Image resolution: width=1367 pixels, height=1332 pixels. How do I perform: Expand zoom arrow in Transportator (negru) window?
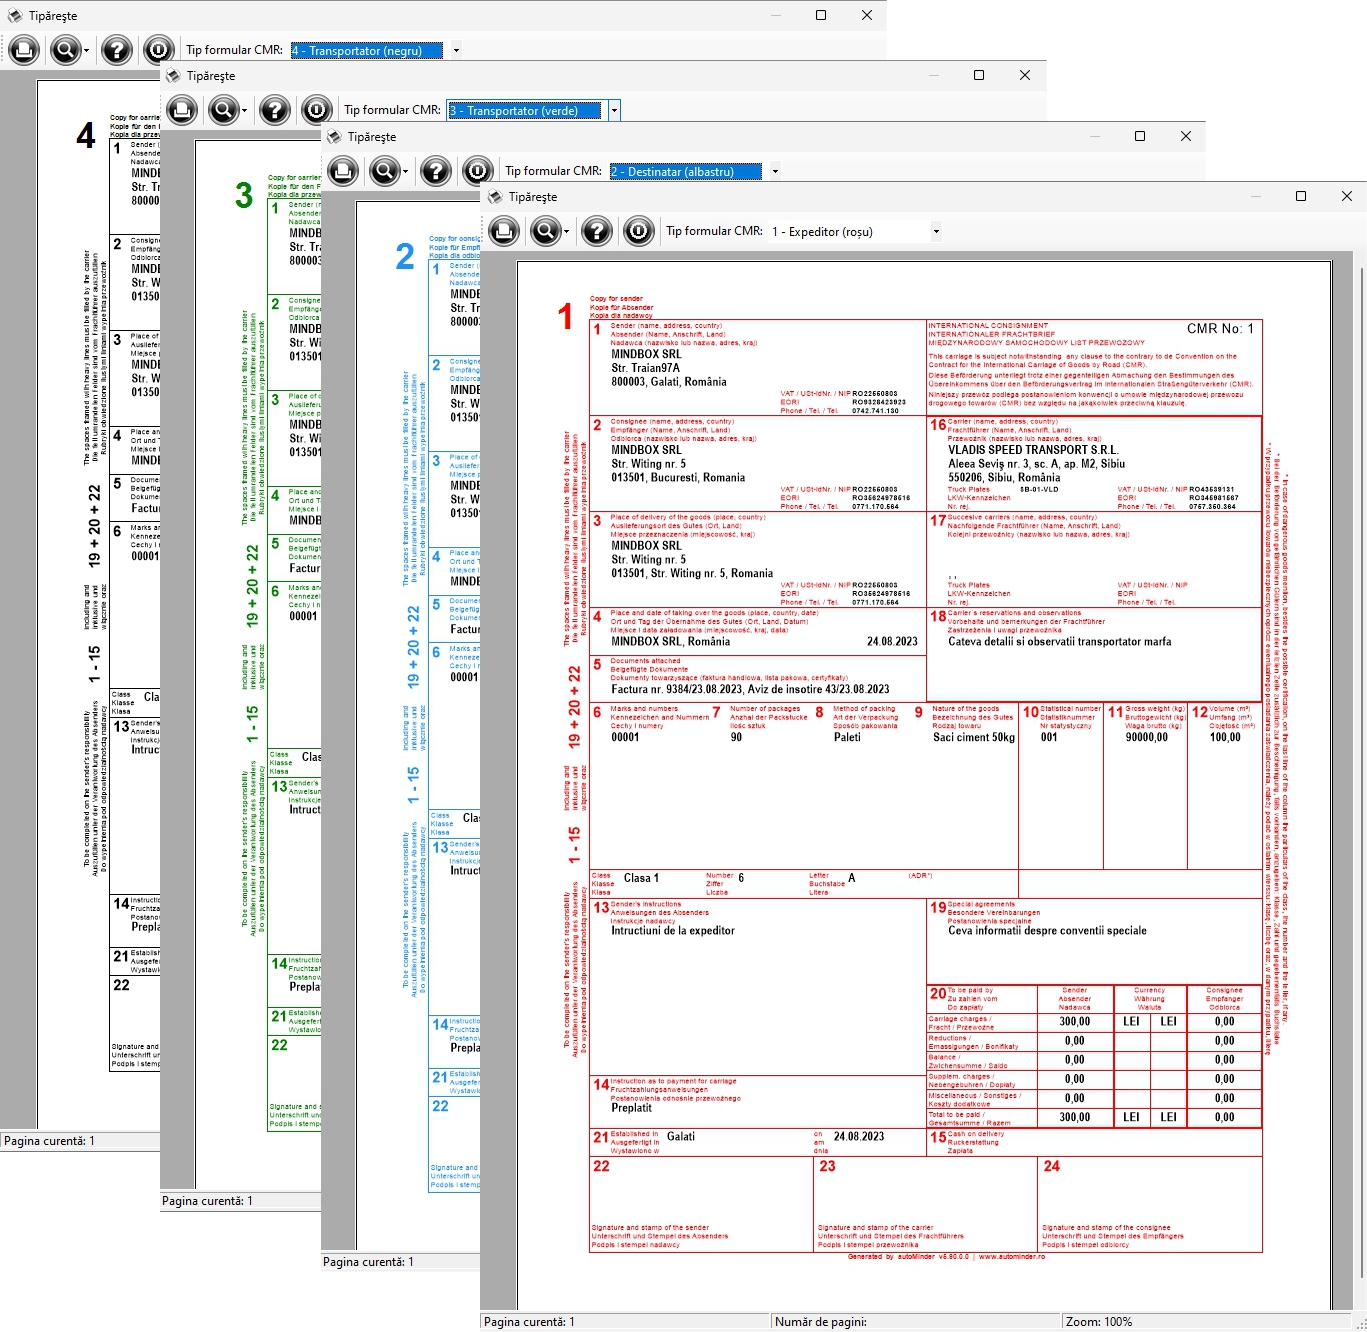pyautogui.click(x=86, y=51)
